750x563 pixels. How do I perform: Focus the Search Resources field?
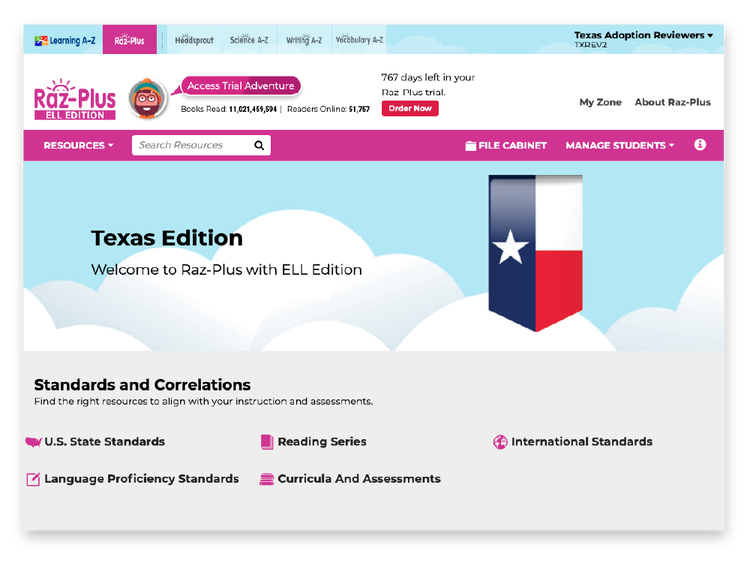[x=201, y=145]
